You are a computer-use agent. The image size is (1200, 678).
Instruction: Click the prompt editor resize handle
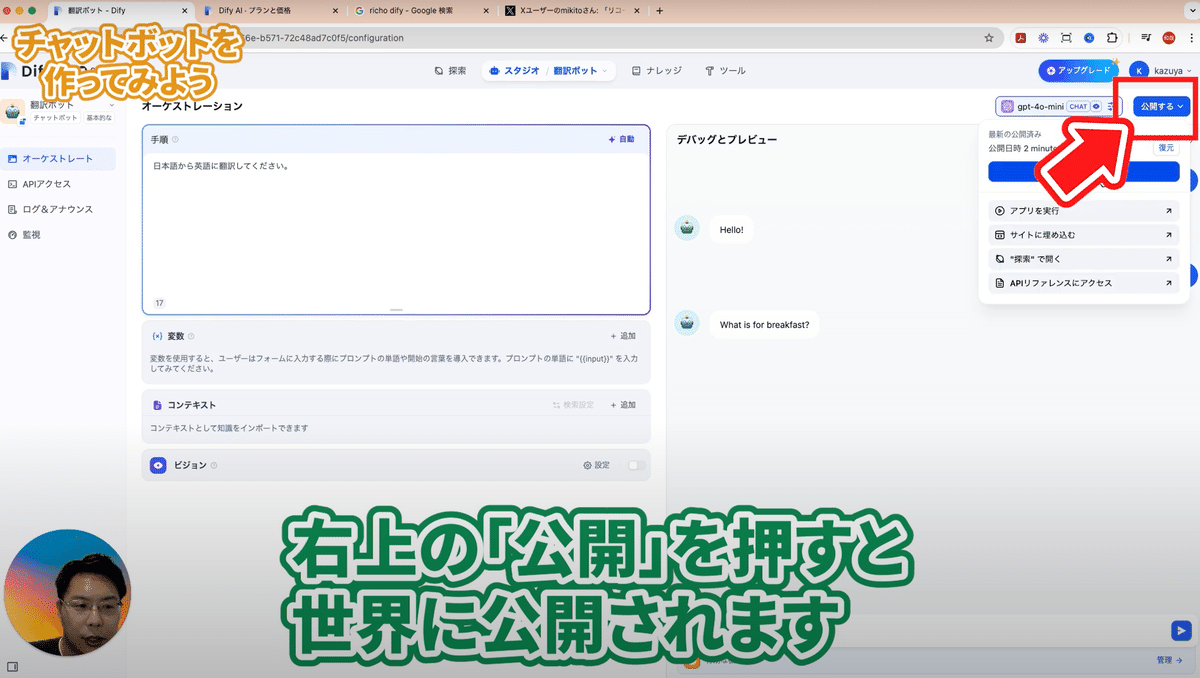point(396,310)
